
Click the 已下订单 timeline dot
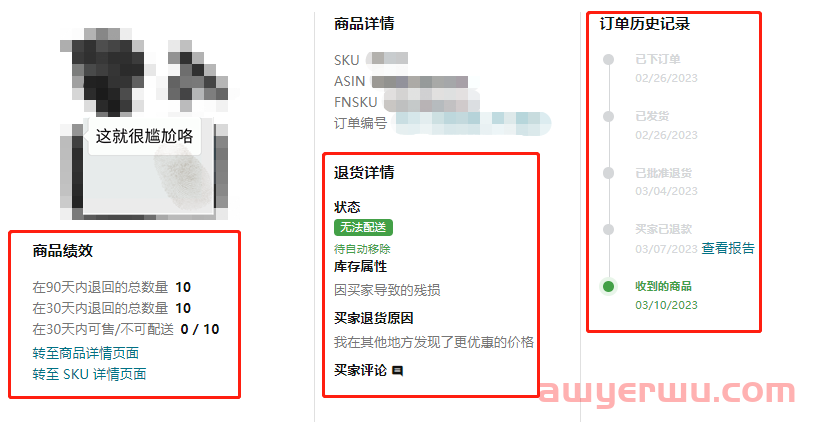pos(608,60)
